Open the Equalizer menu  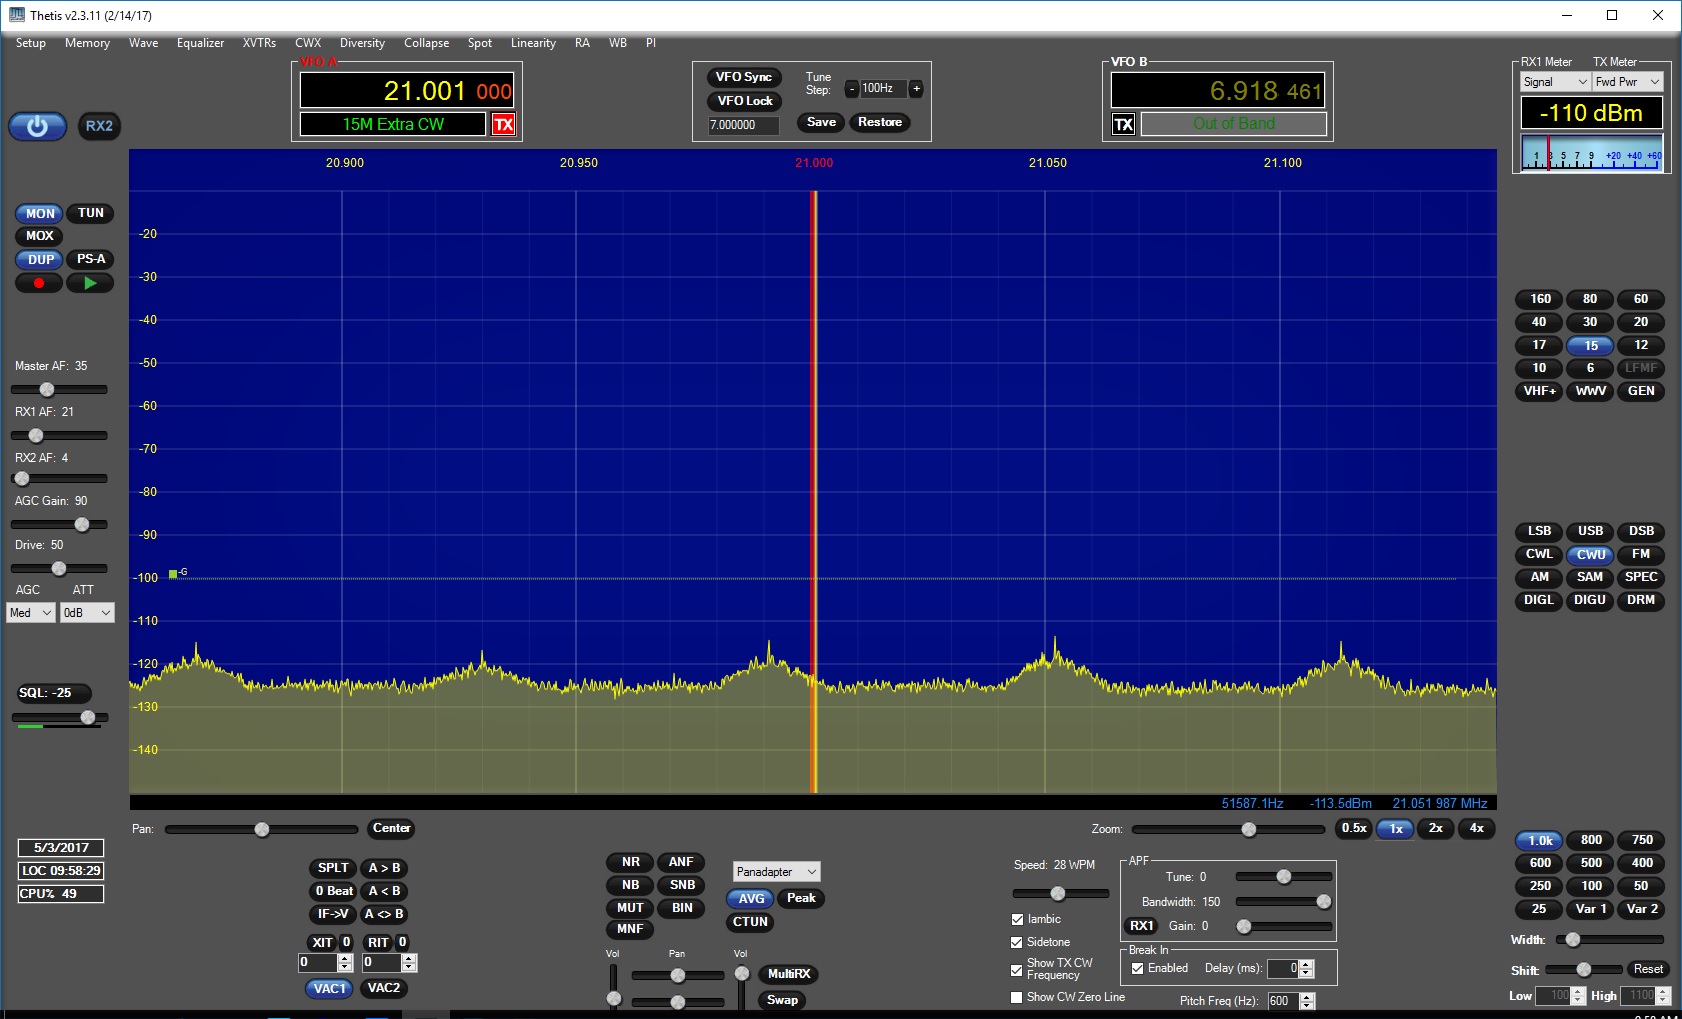coord(200,43)
